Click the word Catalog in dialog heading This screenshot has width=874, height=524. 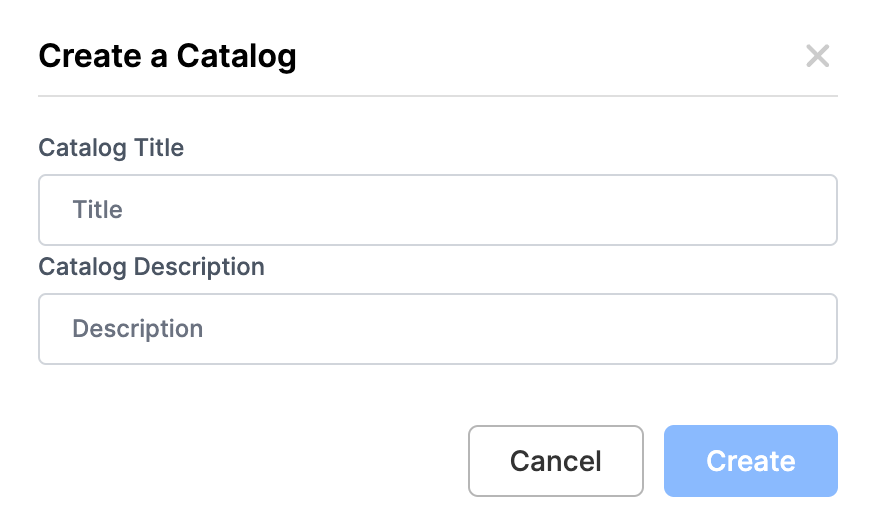237,56
